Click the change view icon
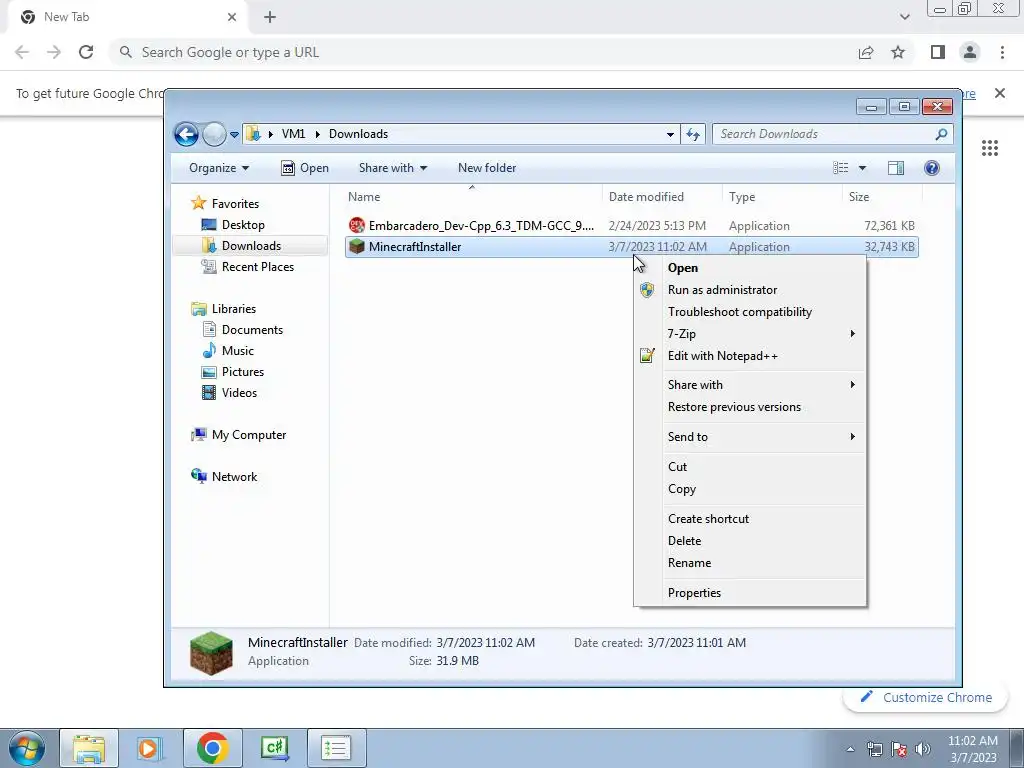The image size is (1024, 768). pyautogui.click(x=840, y=168)
